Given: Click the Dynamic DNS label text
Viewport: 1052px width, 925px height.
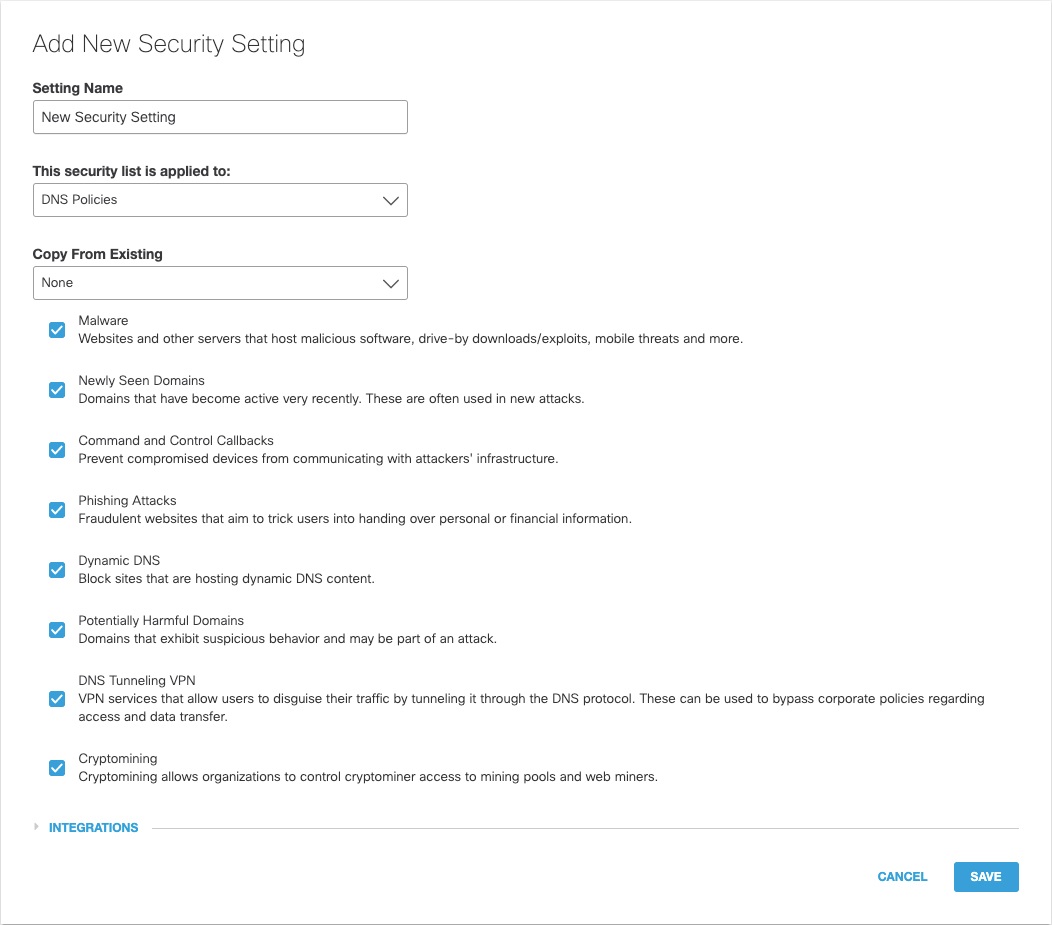Looking at the screenshot, I should 119,561.
